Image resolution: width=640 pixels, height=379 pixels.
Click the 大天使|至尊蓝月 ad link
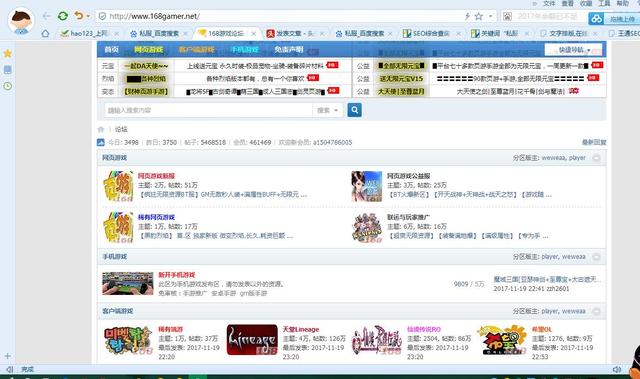coord(401,91)
